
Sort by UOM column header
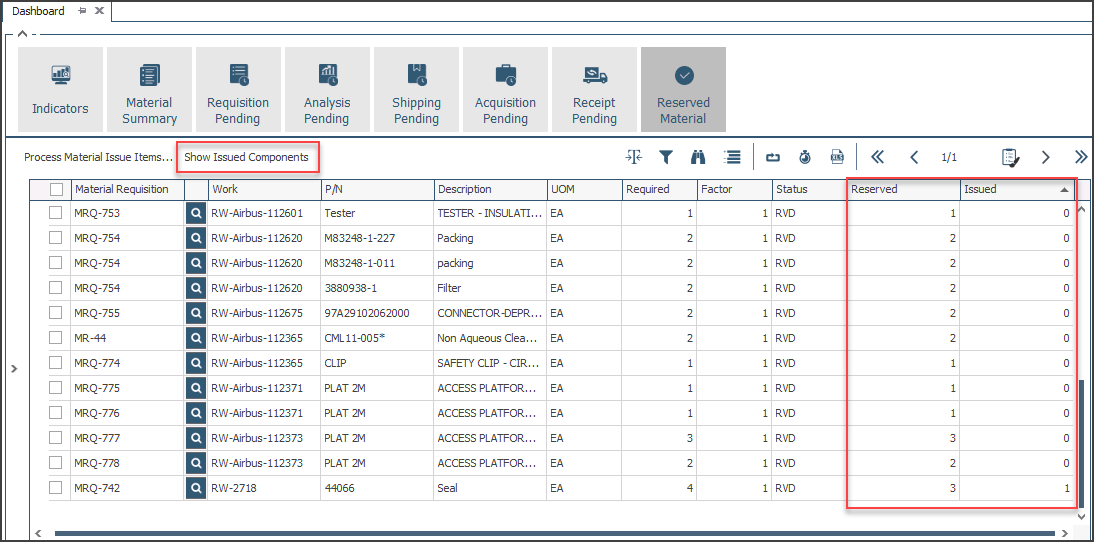[x=585, y=189]
